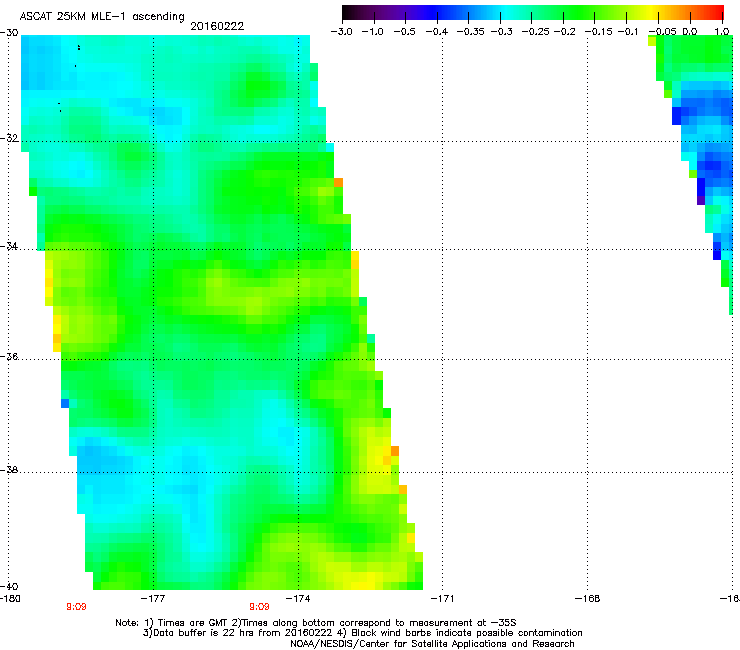
Task: Click the title 'ASCAT 25KM MLE-1 ascending'
Action: coord(102,16)
